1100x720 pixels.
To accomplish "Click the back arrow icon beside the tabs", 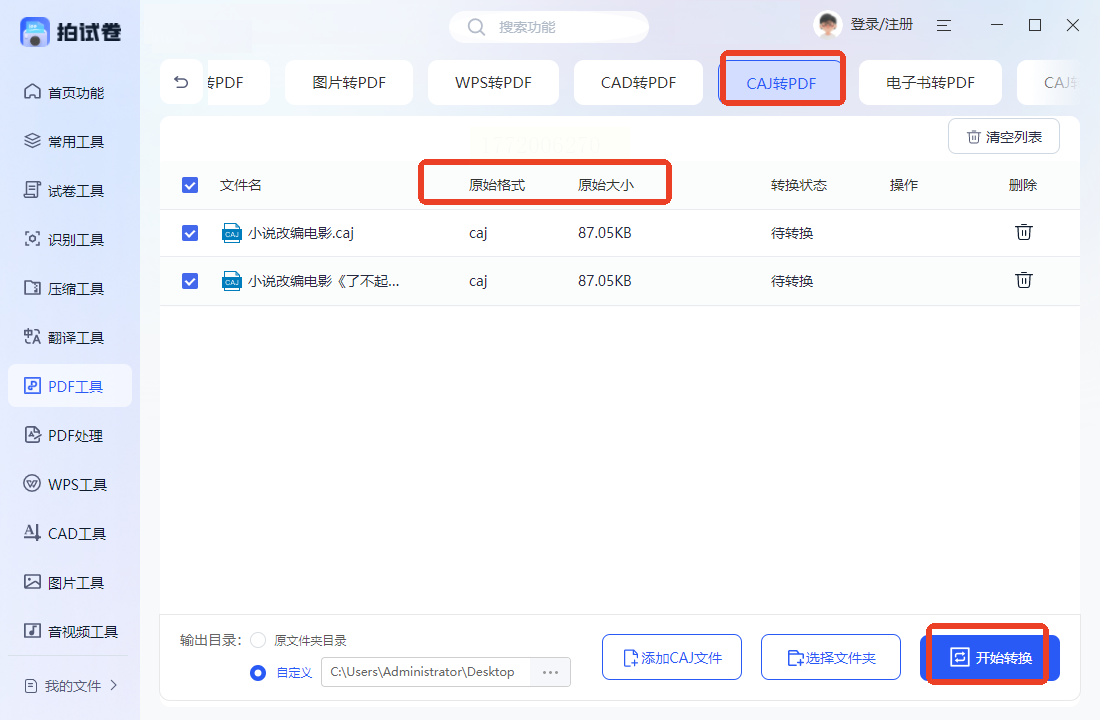I will pos(181,83).
